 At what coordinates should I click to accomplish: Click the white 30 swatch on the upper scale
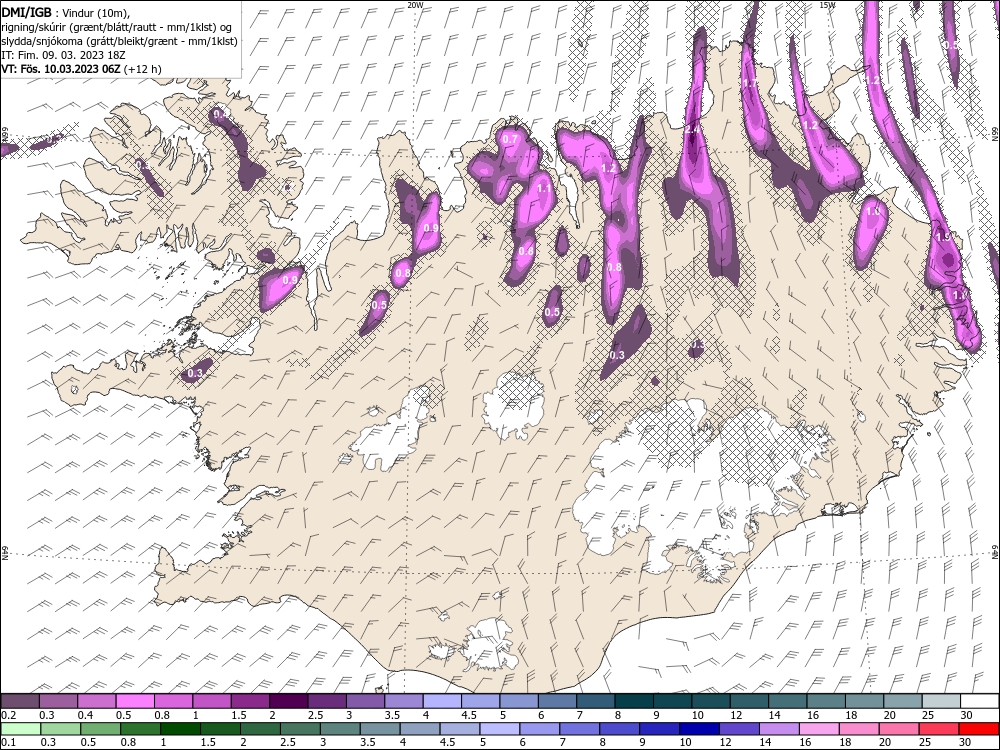980,701
